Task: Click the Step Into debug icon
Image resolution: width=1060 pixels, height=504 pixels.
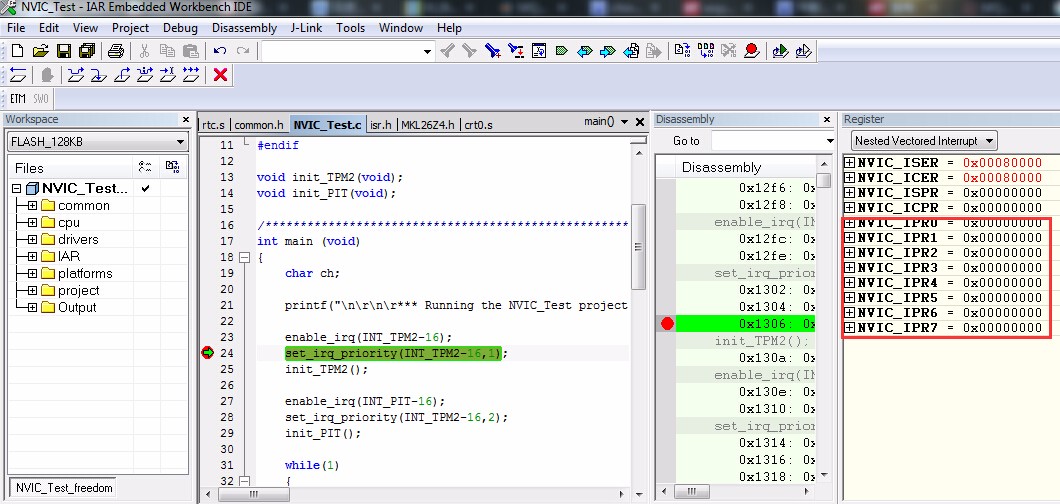Action: 99,74
